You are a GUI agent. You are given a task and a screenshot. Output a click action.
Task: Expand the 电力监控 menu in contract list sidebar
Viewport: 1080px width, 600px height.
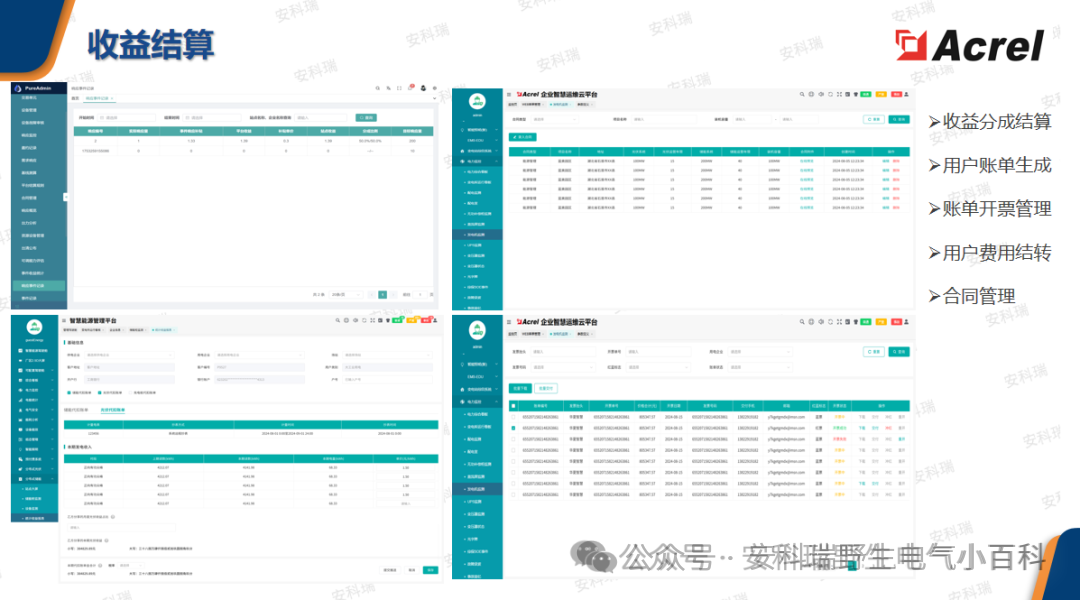pyautogui.click(x=477, y=161)
